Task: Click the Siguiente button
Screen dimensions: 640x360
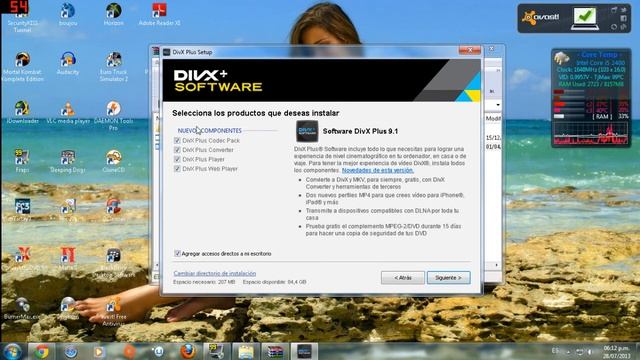Action: coord(449,278)
